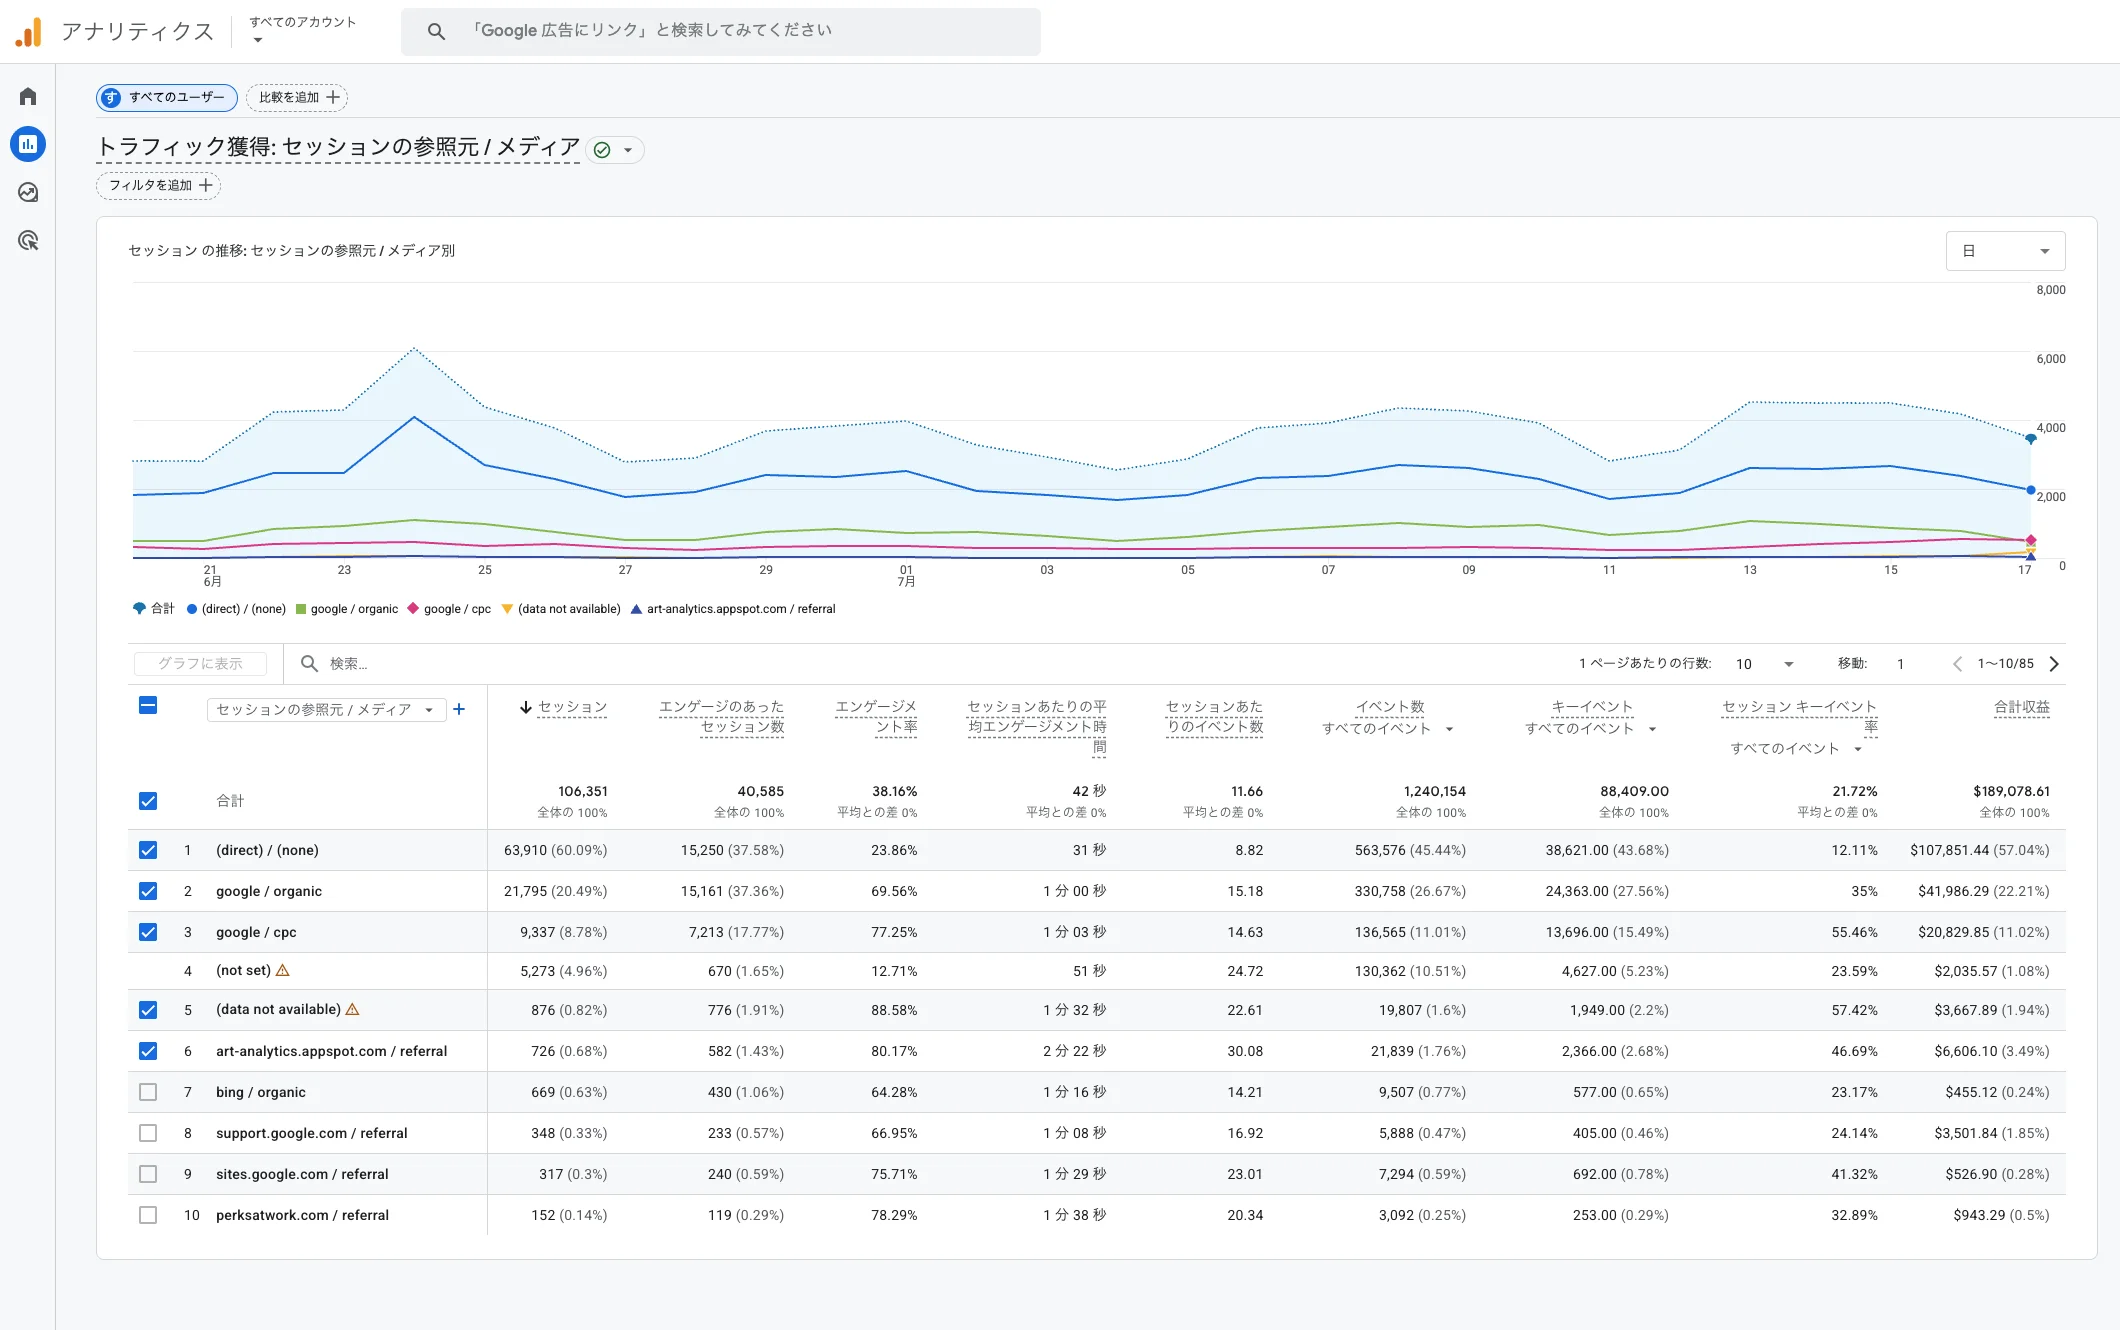The height and width of the screenshot is (1330, 2120).
Task: Open the Advertising sidebar icon
Action: coord(28,240)
